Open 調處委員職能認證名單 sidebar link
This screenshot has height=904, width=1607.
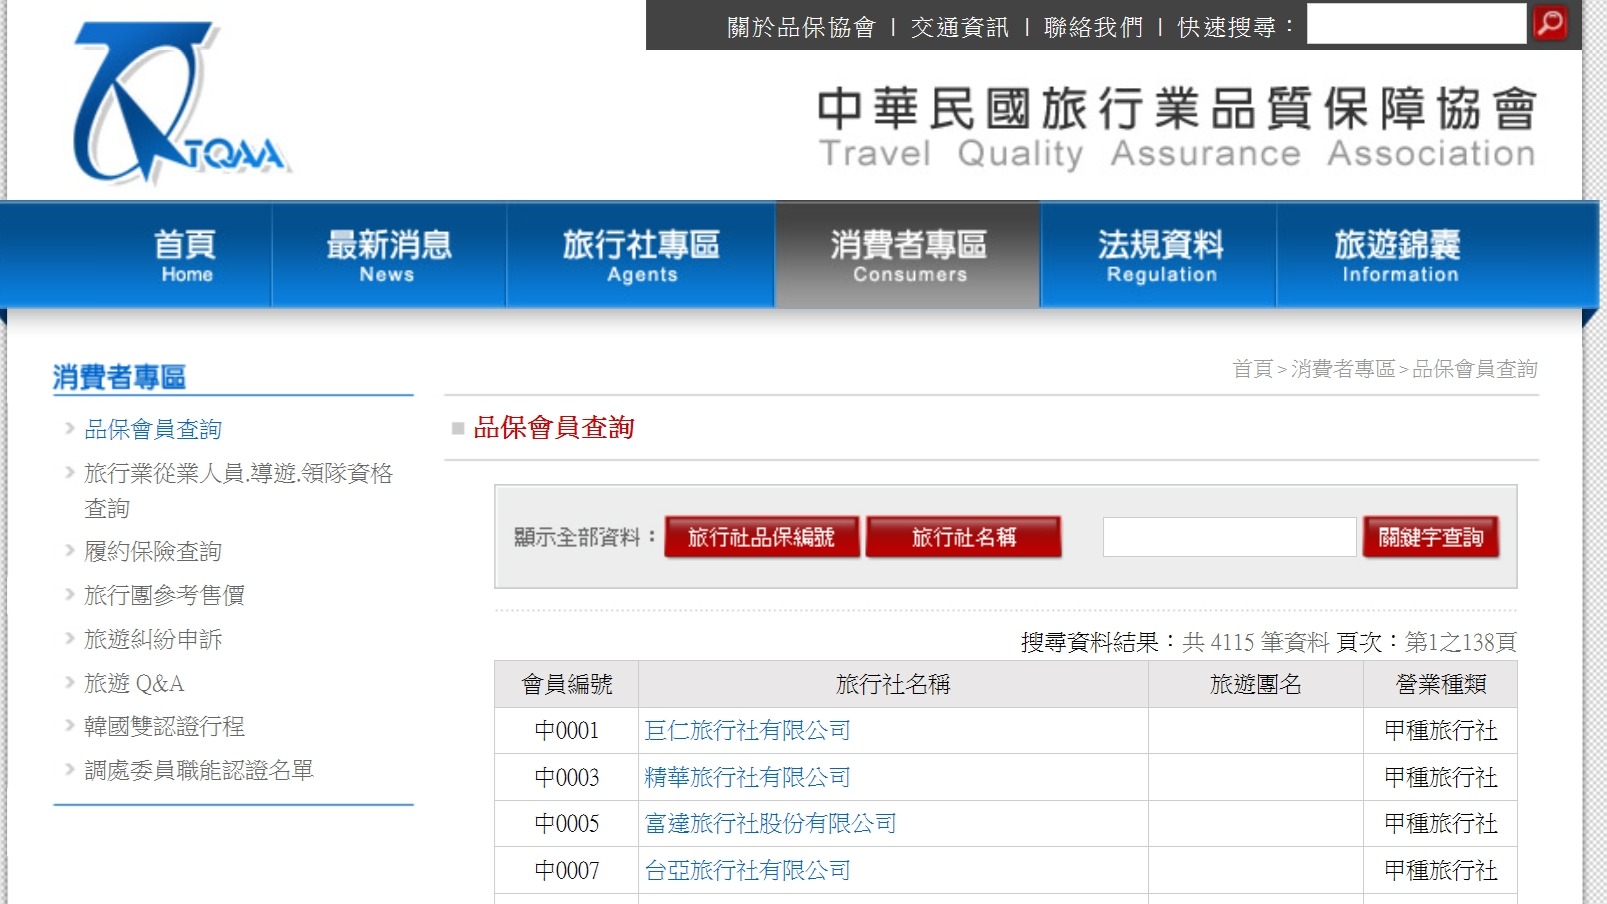click(x=199, y=770)
